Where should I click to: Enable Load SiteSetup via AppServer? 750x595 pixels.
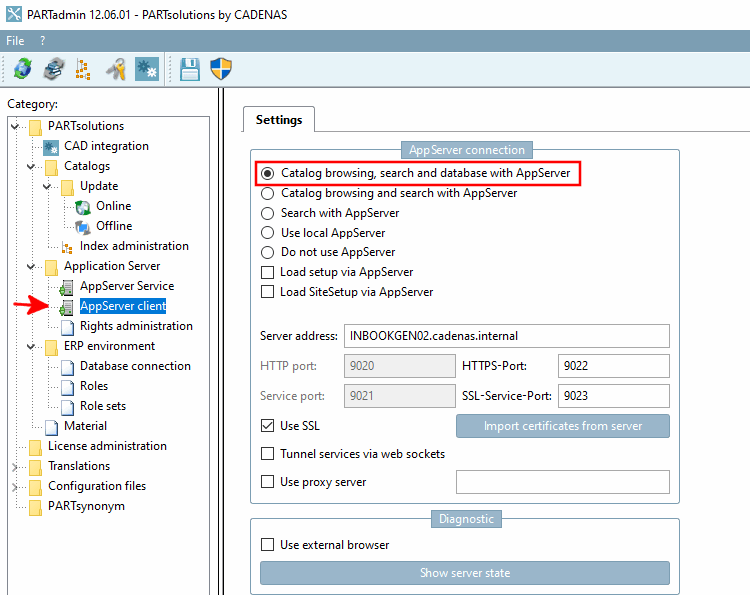pyautogui.click(x=267, y=292)
